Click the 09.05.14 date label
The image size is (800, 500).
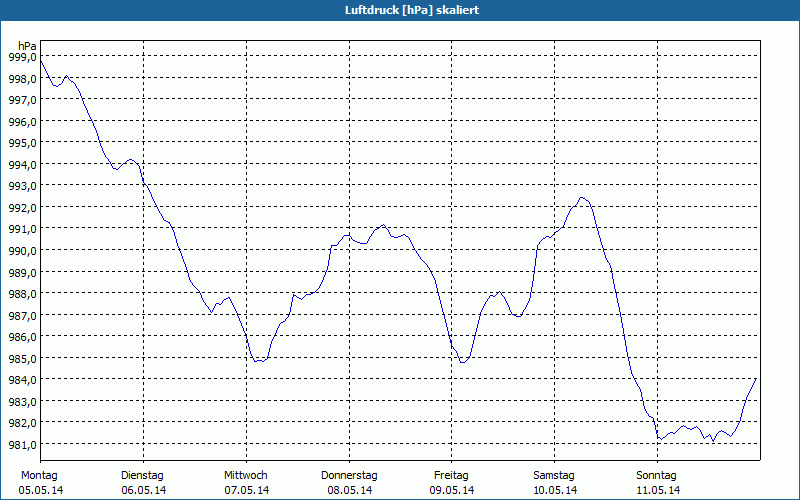point(452,491)
